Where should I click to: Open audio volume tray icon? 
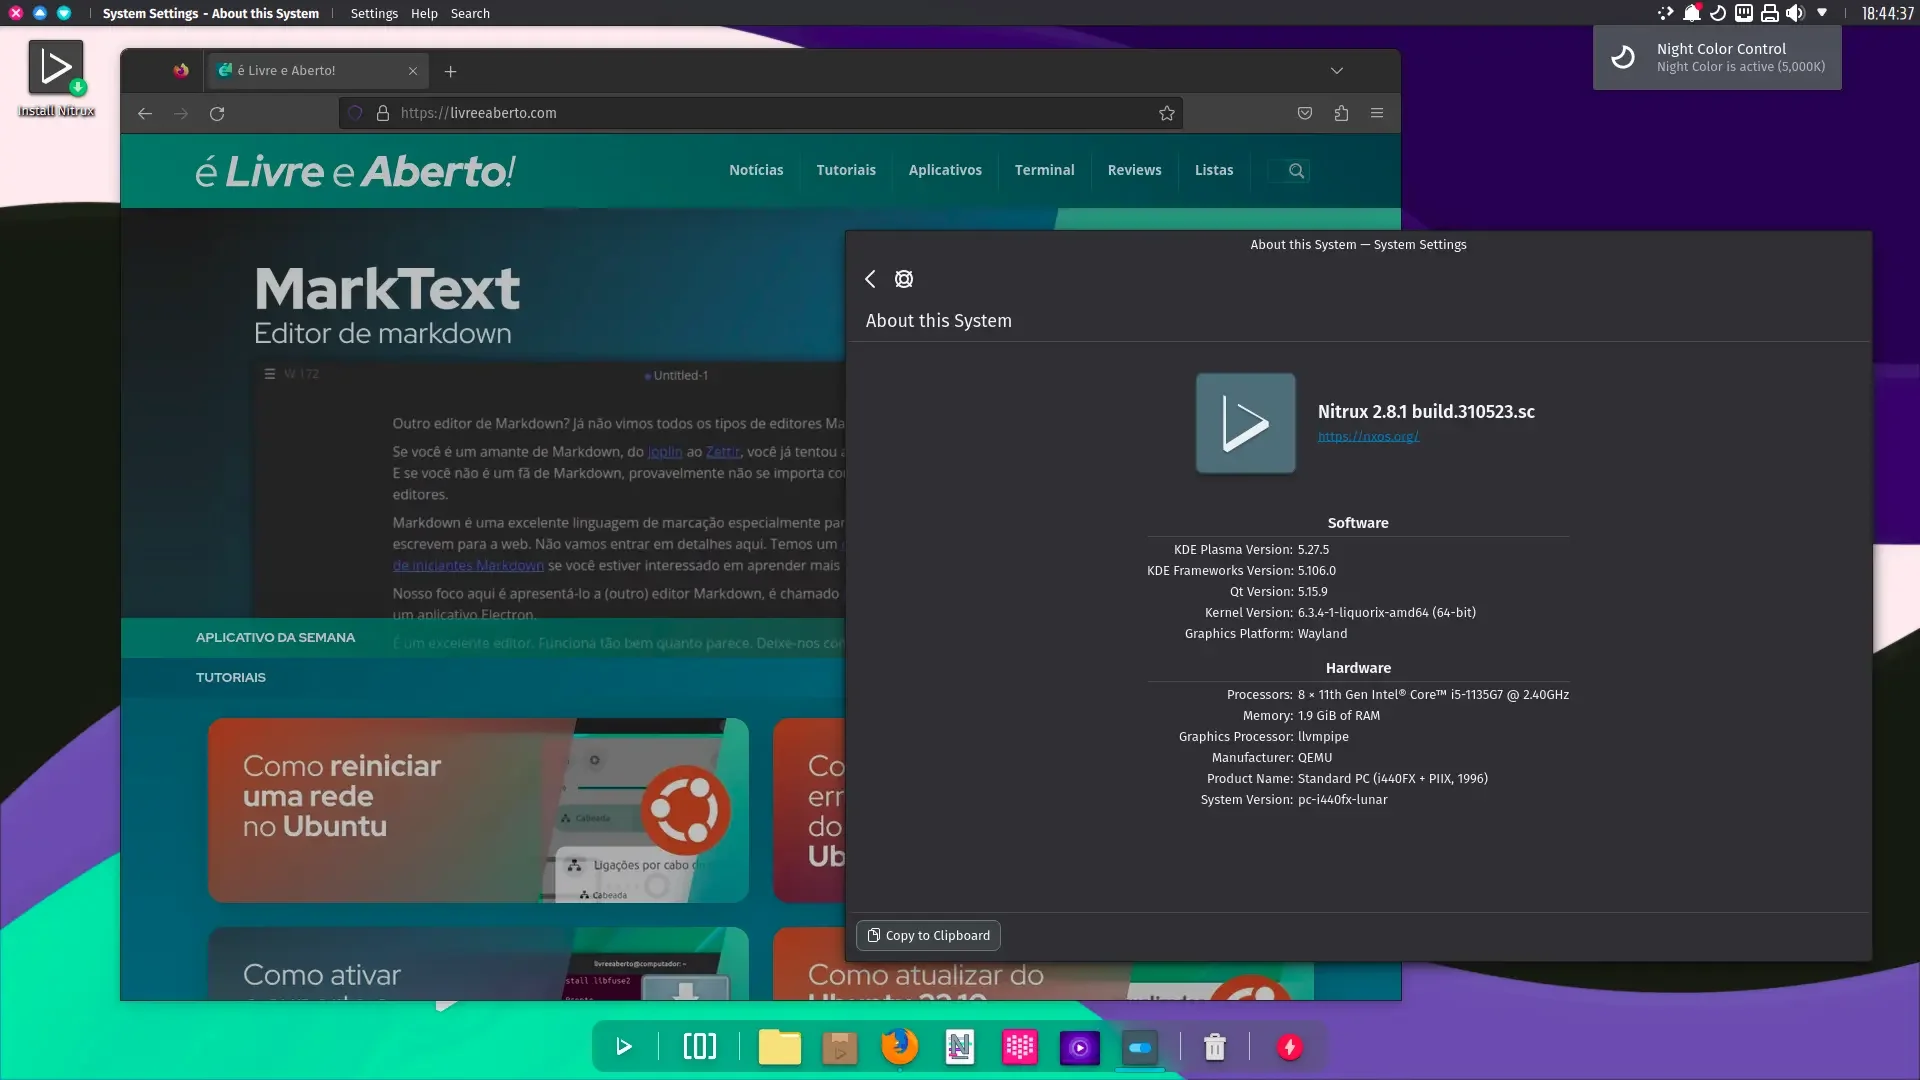[x=1796, y=13]
